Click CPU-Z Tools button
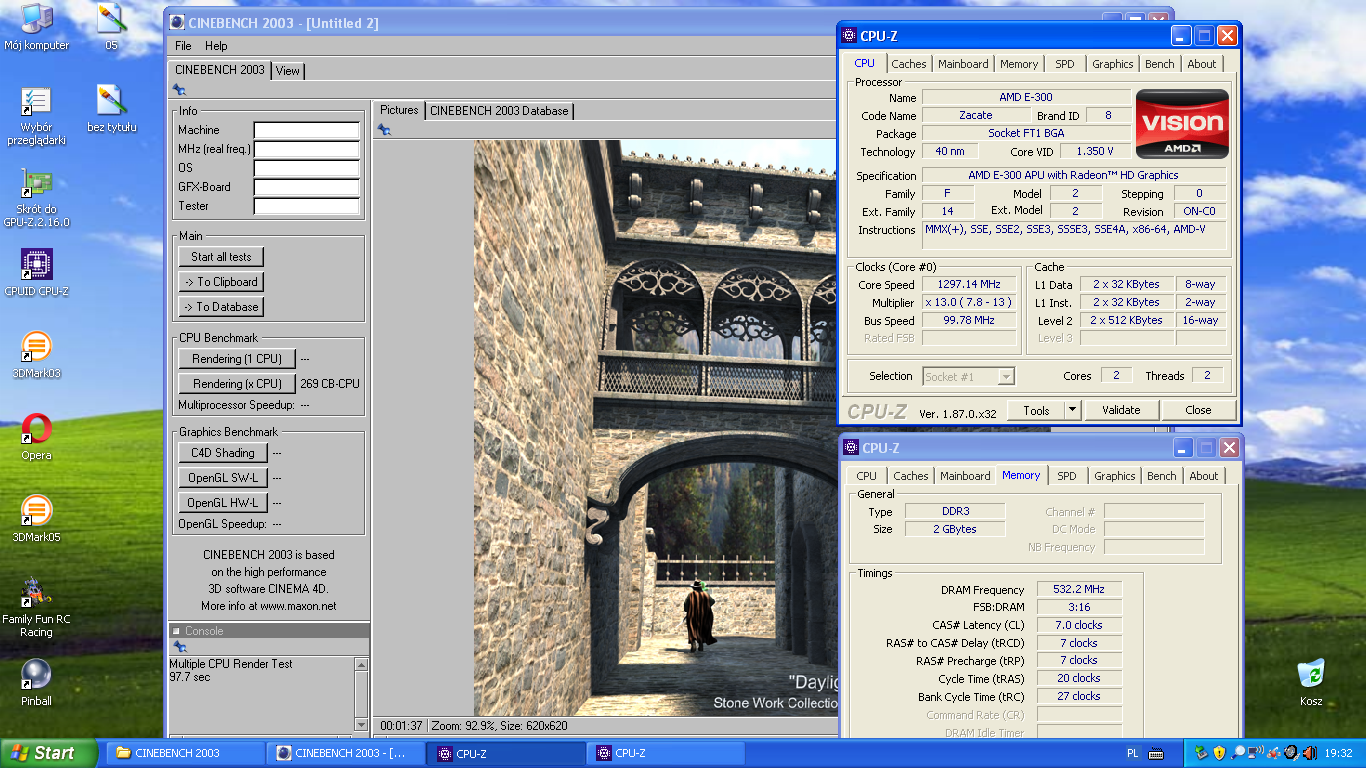 pyautogui.click(x=1036, y=410)
